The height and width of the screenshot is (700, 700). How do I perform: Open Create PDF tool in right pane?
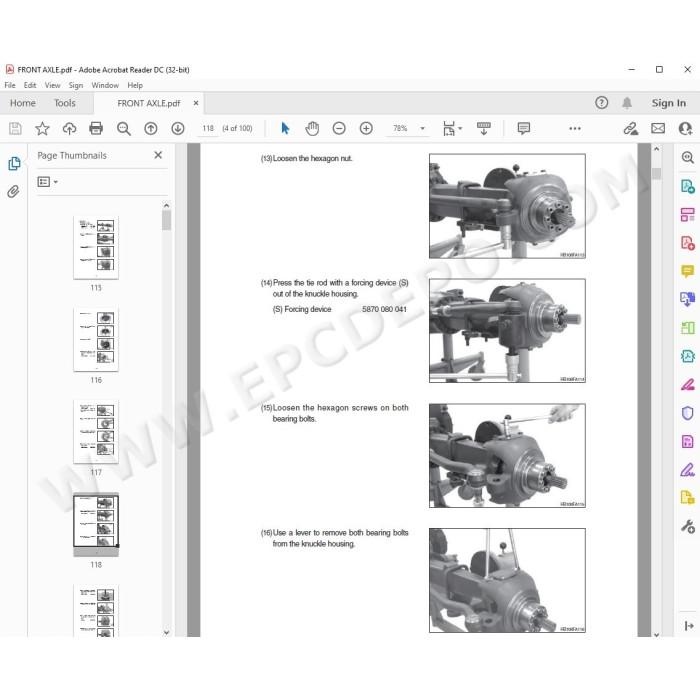(688, 243)
